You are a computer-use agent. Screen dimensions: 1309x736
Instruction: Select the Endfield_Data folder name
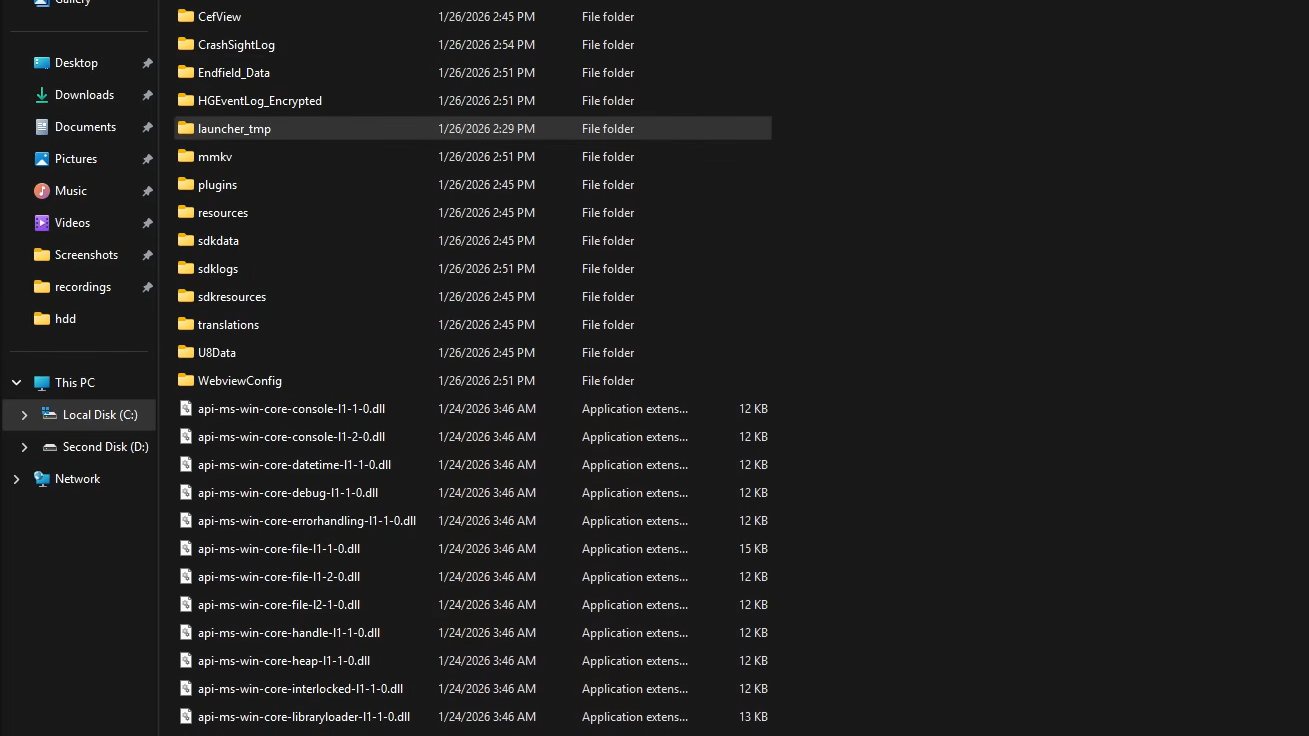tap(234, 73)
